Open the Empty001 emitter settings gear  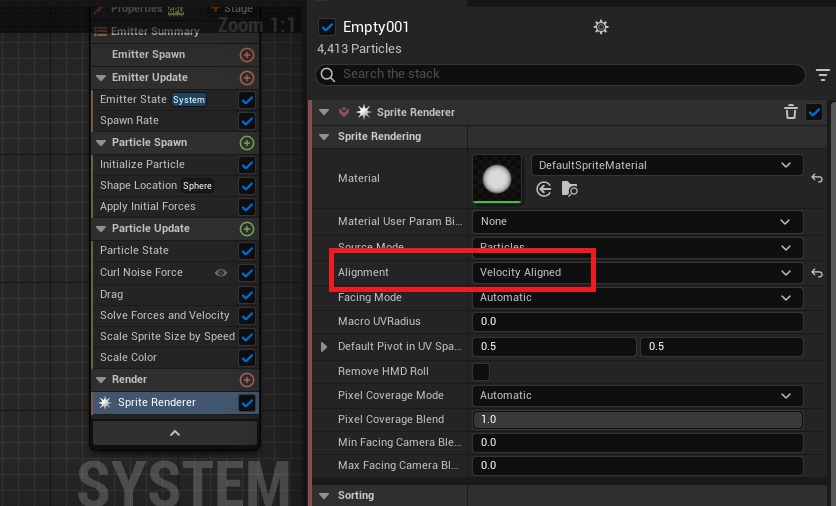click(x=601, y=27)
